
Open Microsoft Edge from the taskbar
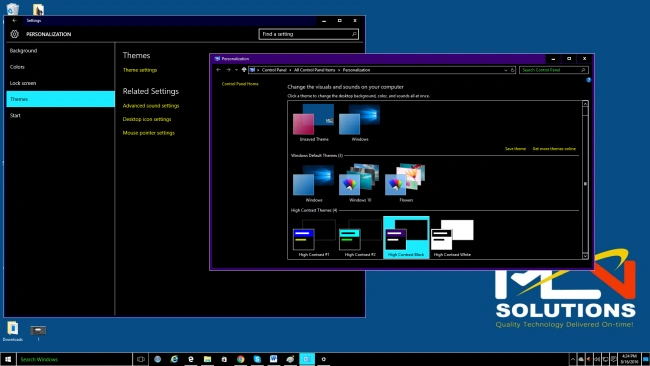(191, 359)
